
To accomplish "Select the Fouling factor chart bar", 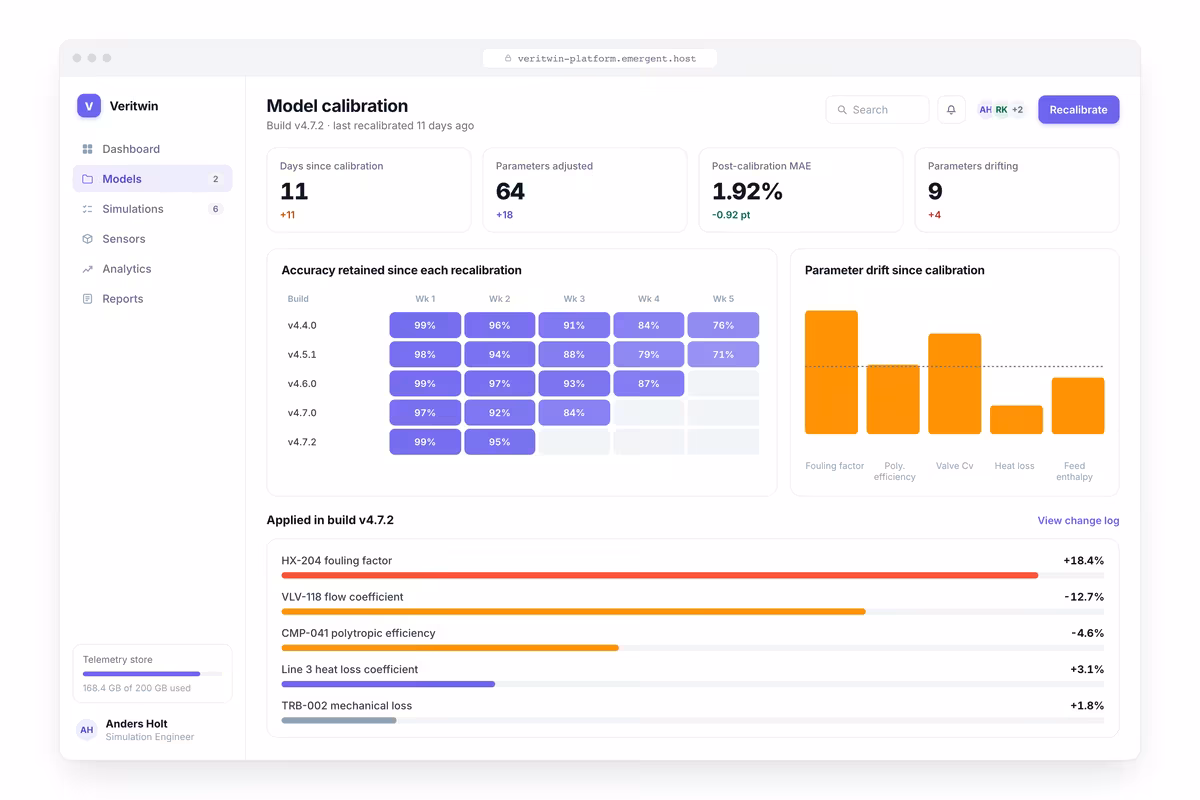I will [831, 372].
